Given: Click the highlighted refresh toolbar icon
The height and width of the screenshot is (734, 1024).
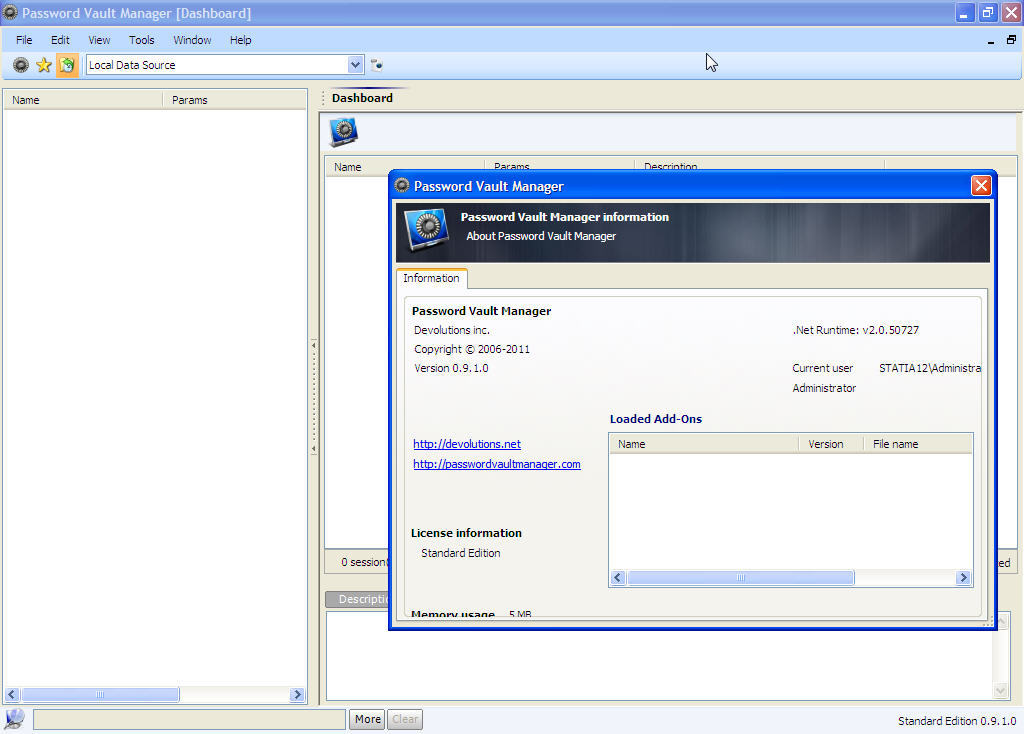Looking at the screenshot, I should 67,65.
